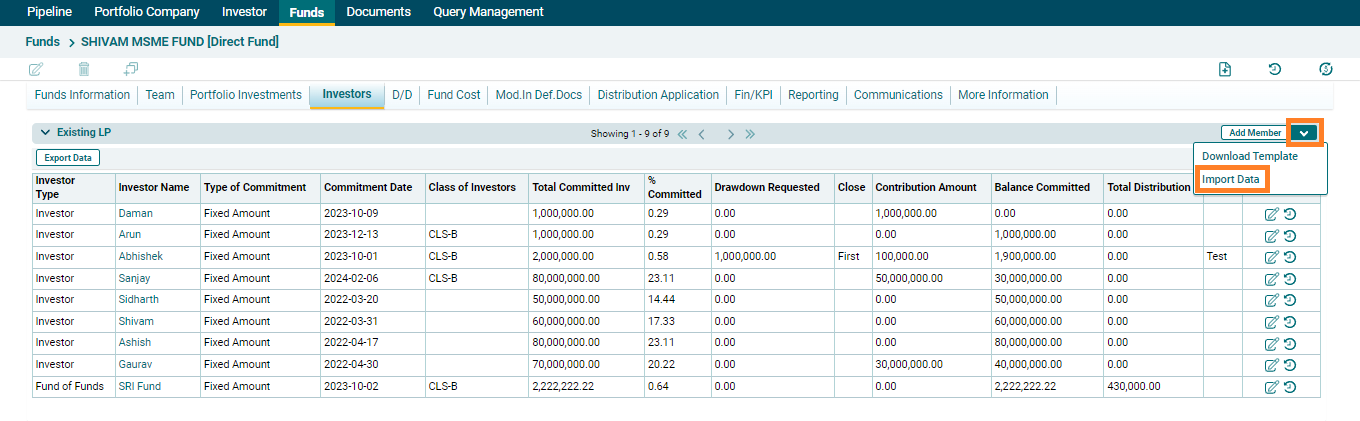
Task: Click the edit fund pencil icon in toolbar
Action: [36, 69]
